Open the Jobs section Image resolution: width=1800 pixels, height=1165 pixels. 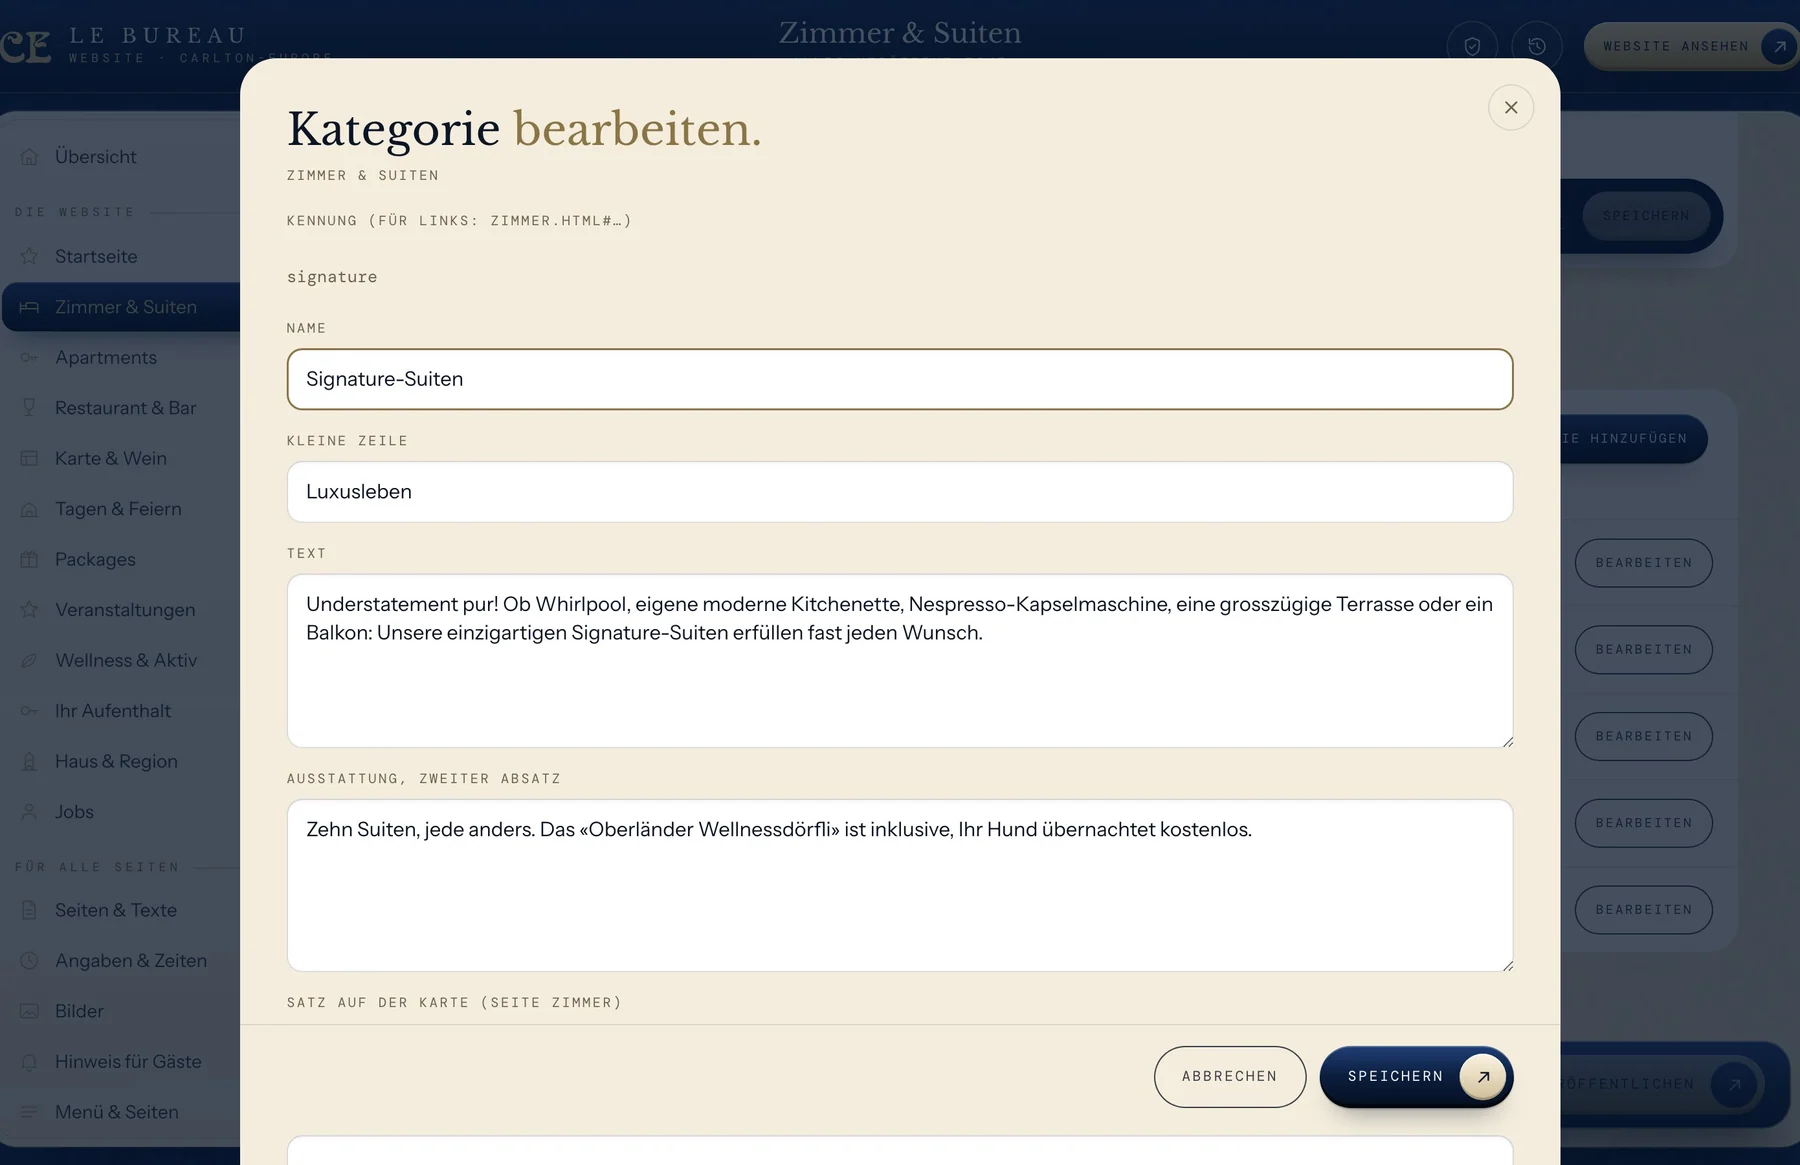coord(120,812)
